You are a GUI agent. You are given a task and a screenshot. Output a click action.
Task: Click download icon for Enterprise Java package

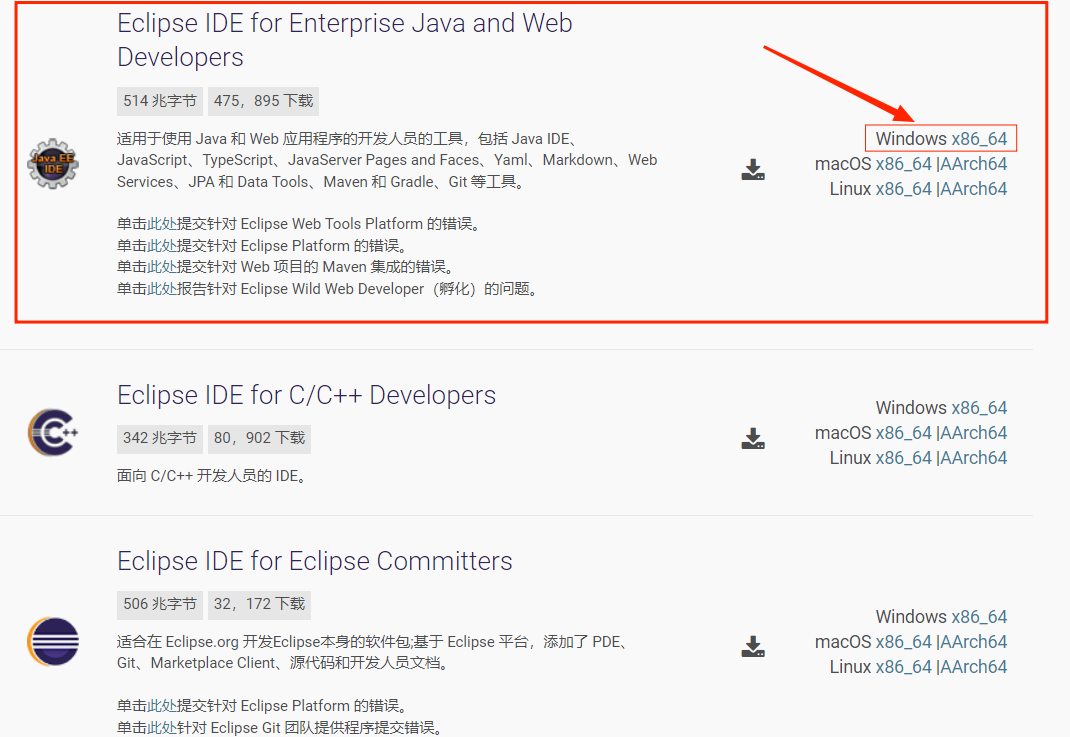coord(753,169)
